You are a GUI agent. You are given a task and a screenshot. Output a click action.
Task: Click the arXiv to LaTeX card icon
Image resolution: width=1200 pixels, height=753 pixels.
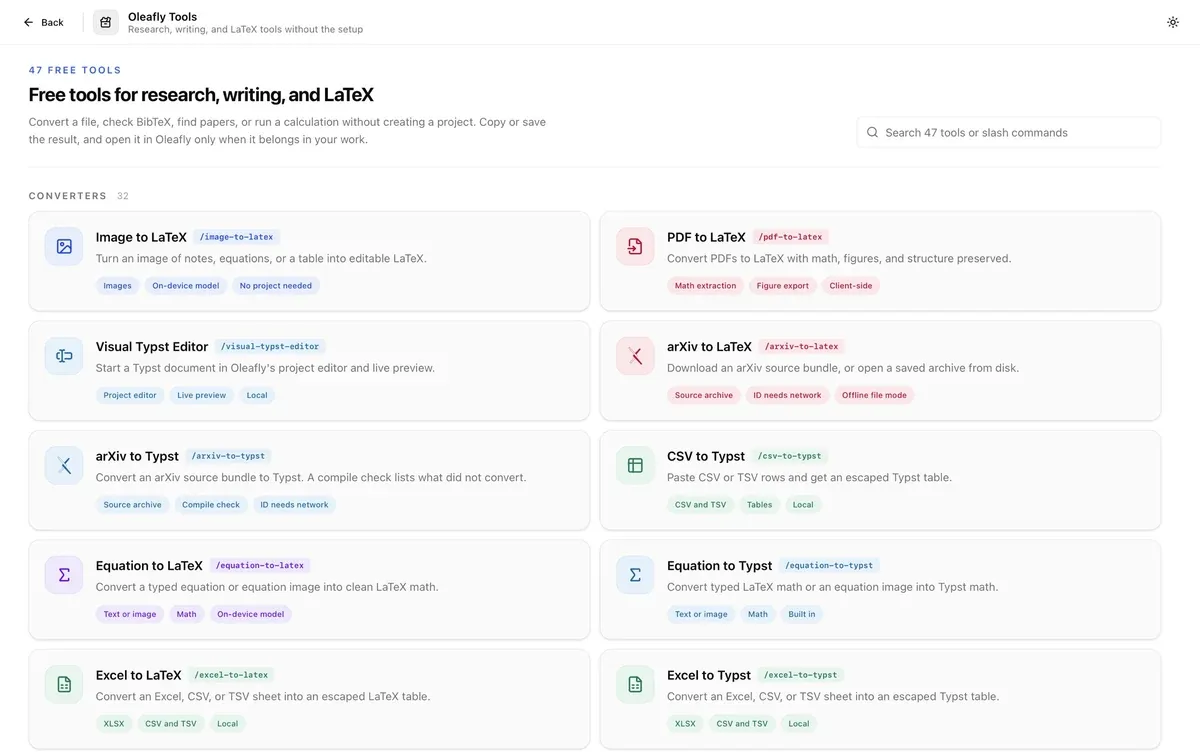coord(635,356)
